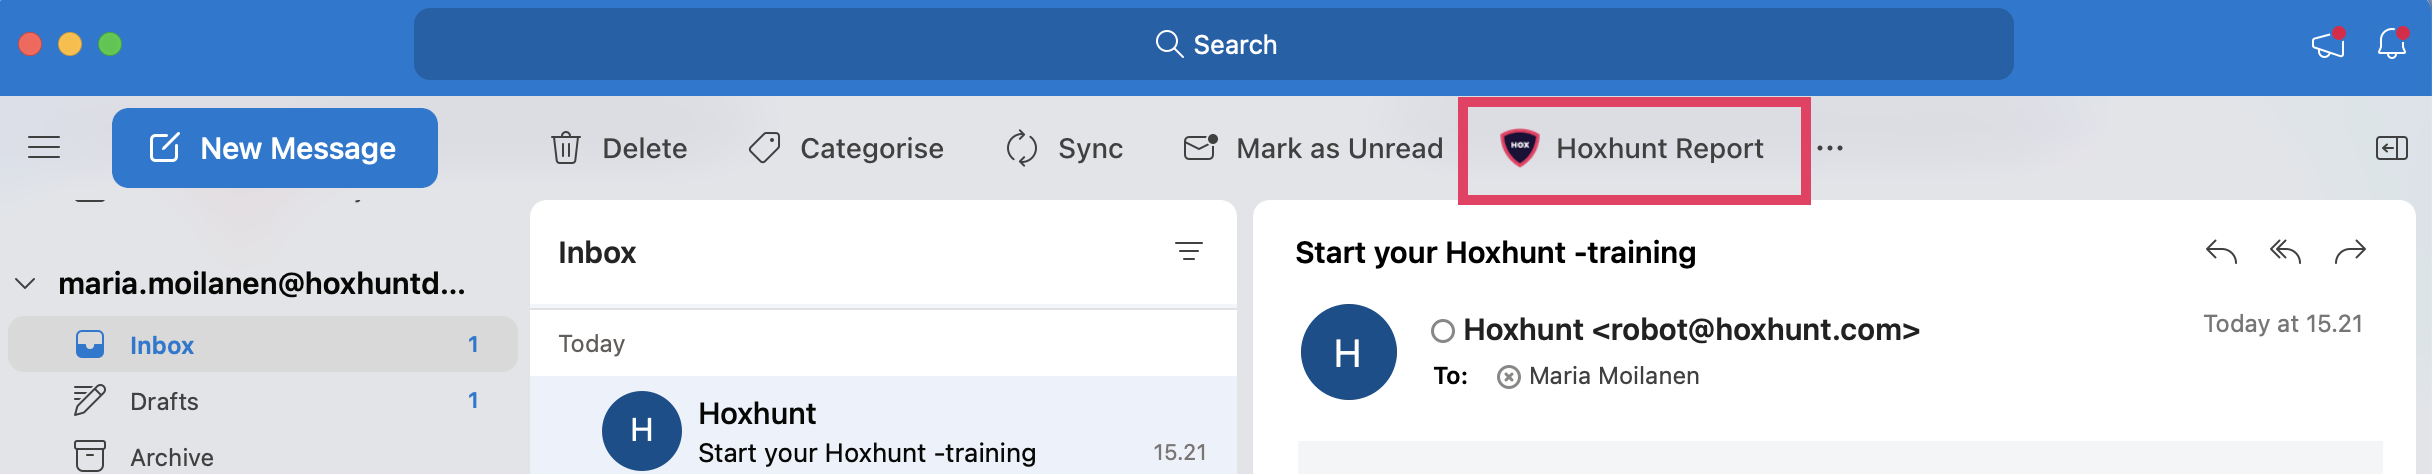Reply to the email
This screenshot has height=474, width=2432.
click(2221, 252)
